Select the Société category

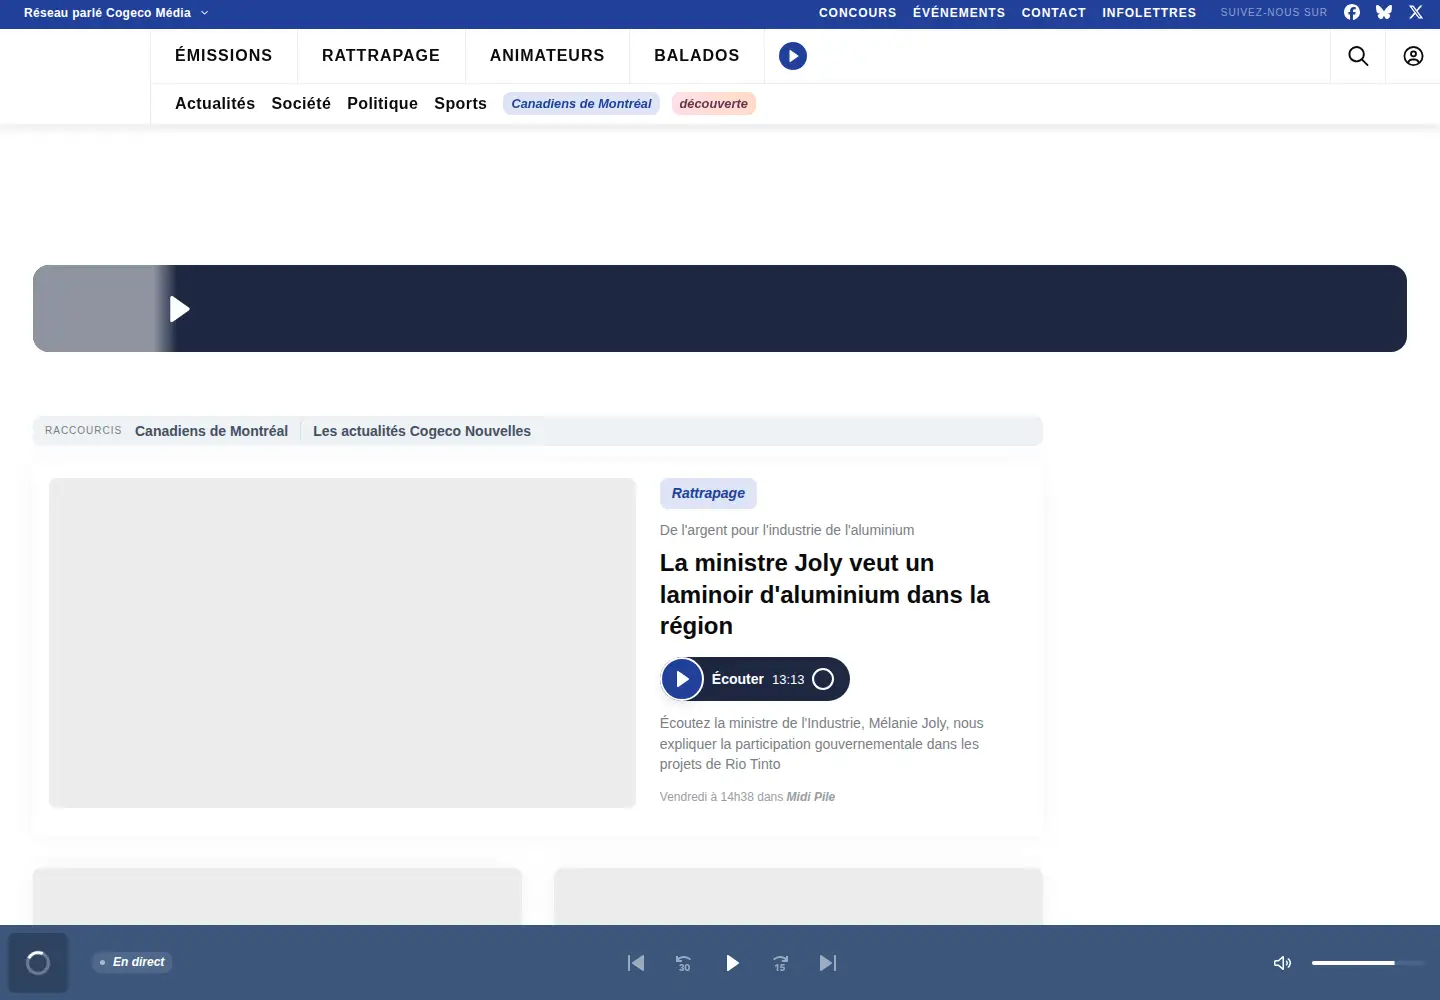point(301,103)
